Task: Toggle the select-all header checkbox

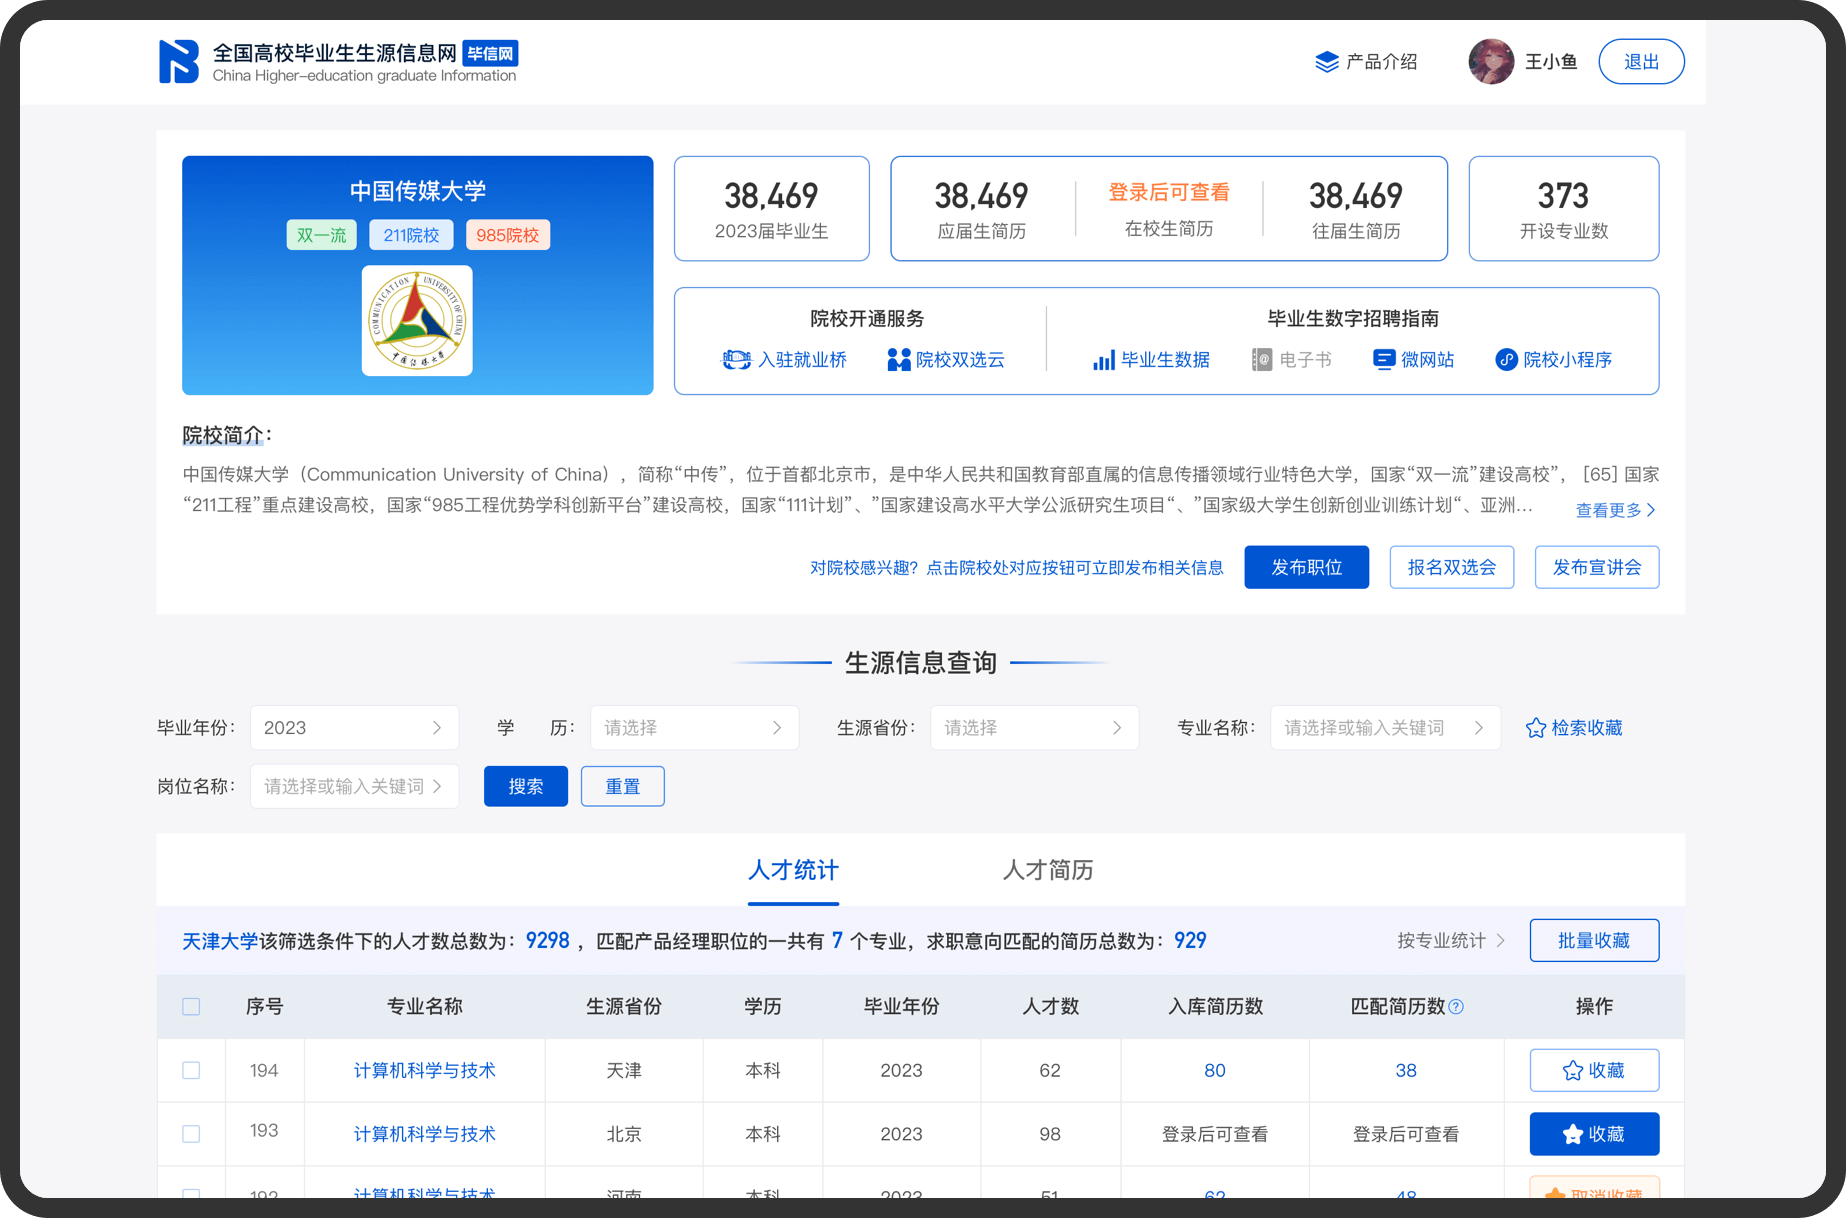Action: coord(191,1007)
